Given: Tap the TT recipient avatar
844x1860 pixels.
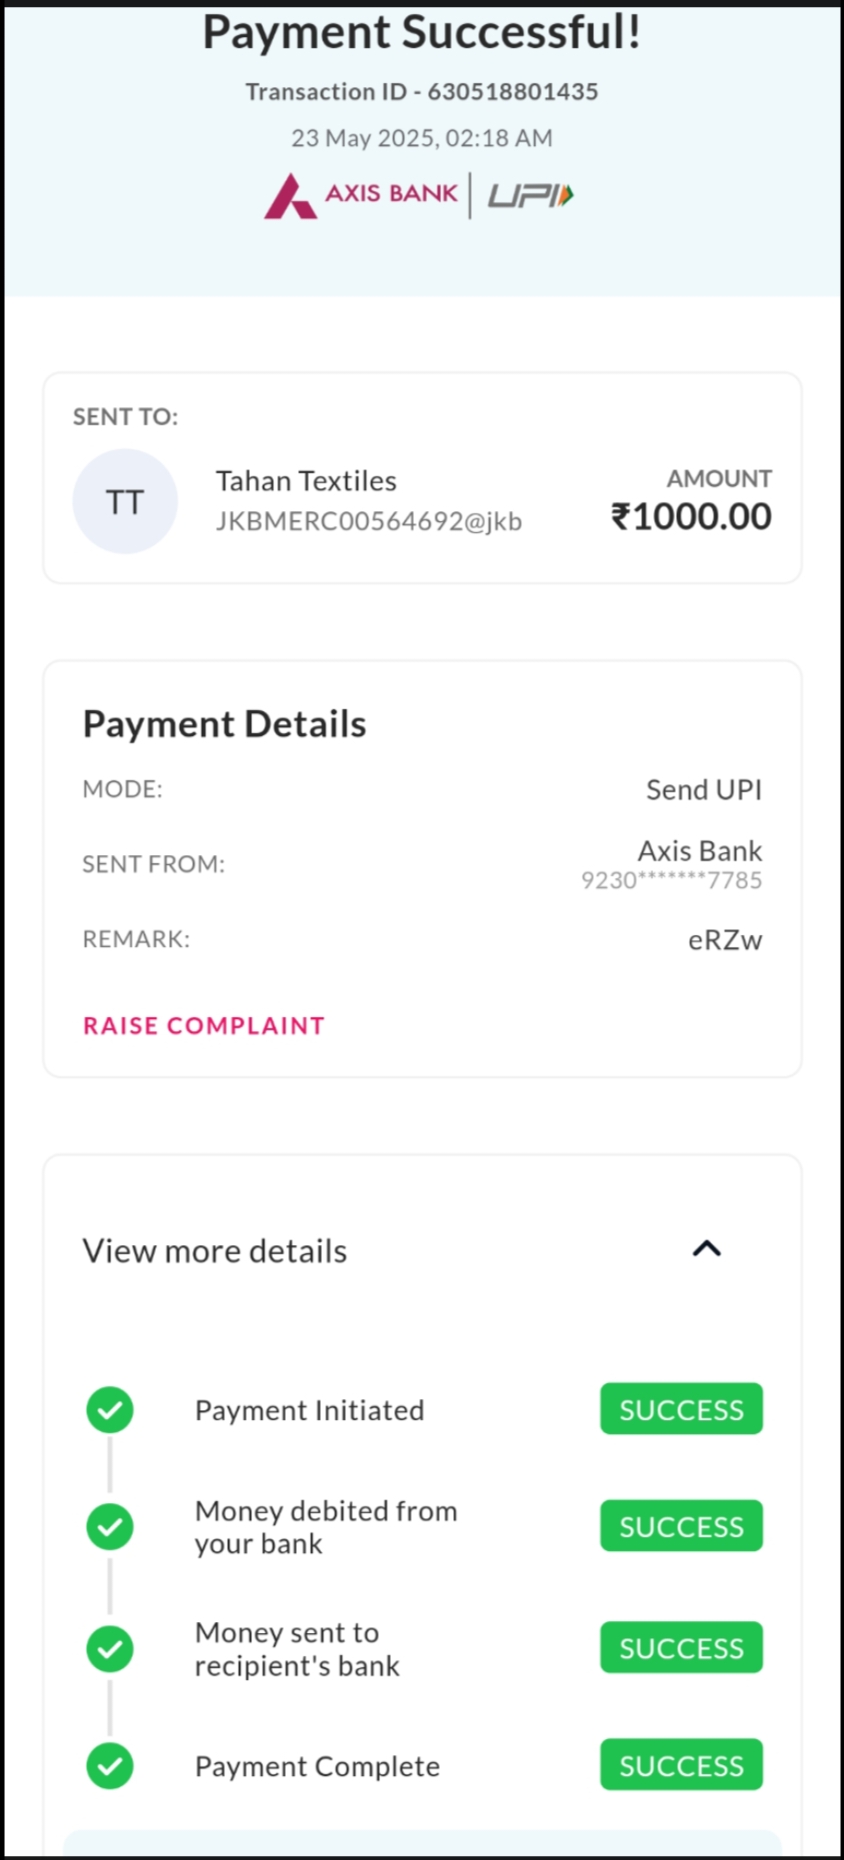Looking at the screenshot, I should (125, 501).
